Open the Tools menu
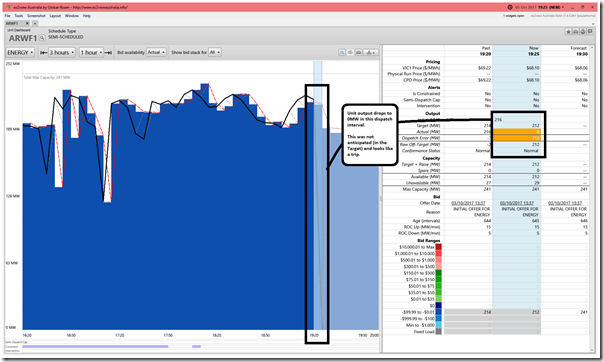 click(x=18, y=16)
